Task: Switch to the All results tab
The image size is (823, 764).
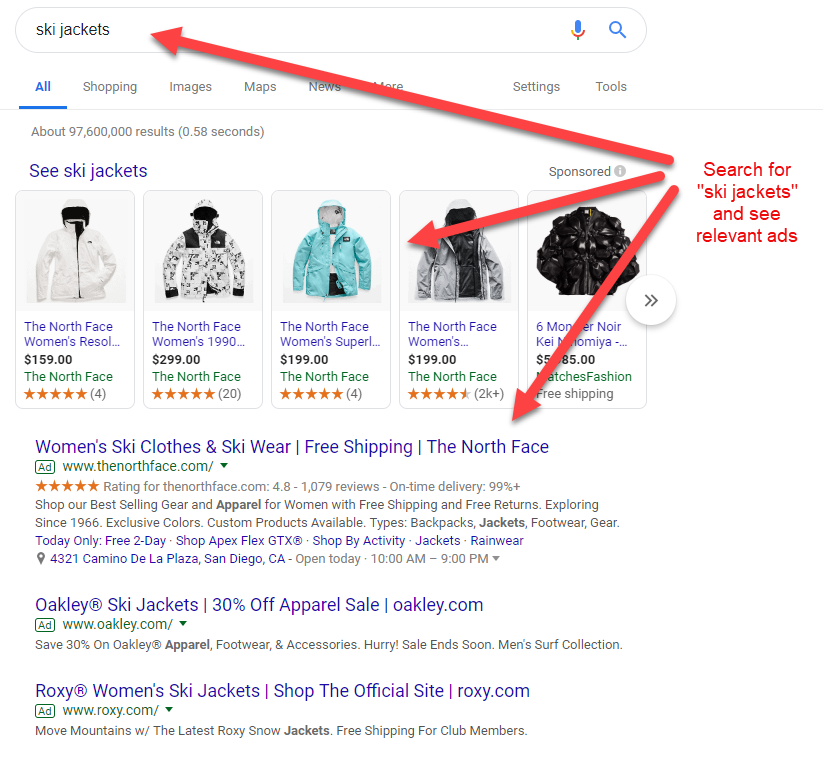Action: (x=43, y=87)
